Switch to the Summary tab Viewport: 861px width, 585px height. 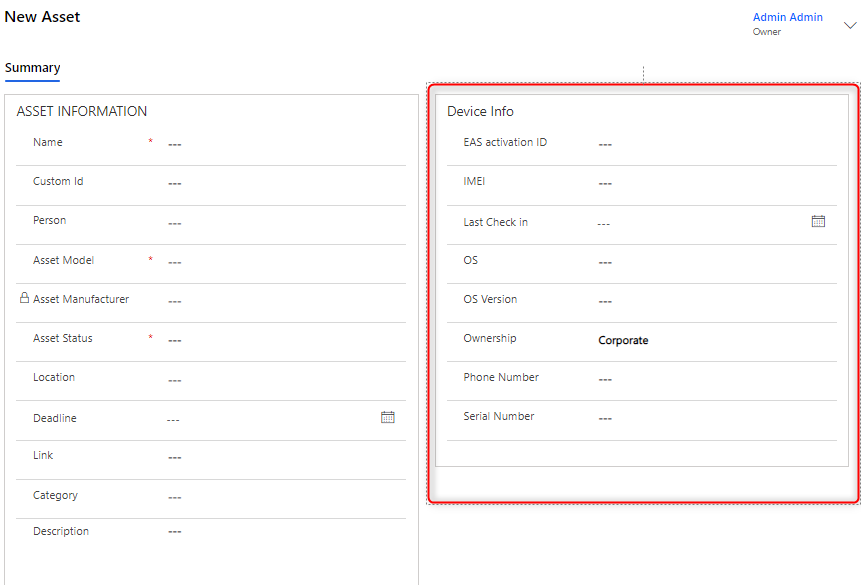pos(33,68)
